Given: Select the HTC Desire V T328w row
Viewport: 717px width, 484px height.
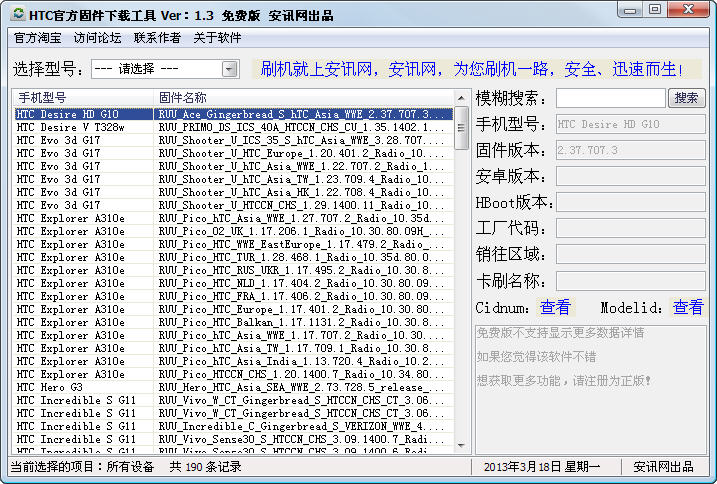Looking at the screenshot, I should 234,127.
